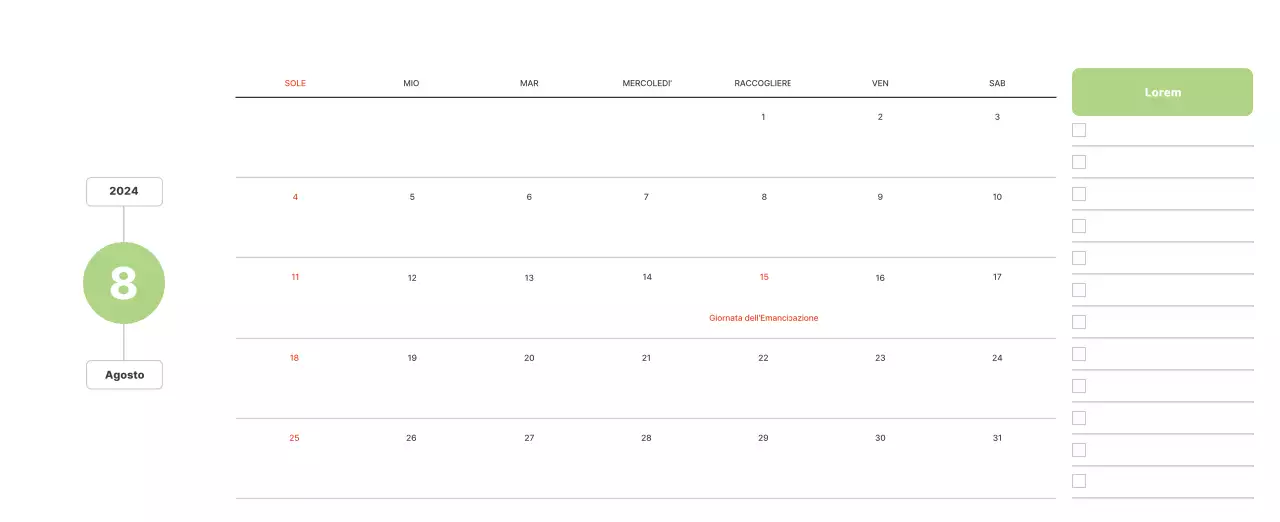Select the VEN column header
The image size is (1280, 522).
pos(880,83)
